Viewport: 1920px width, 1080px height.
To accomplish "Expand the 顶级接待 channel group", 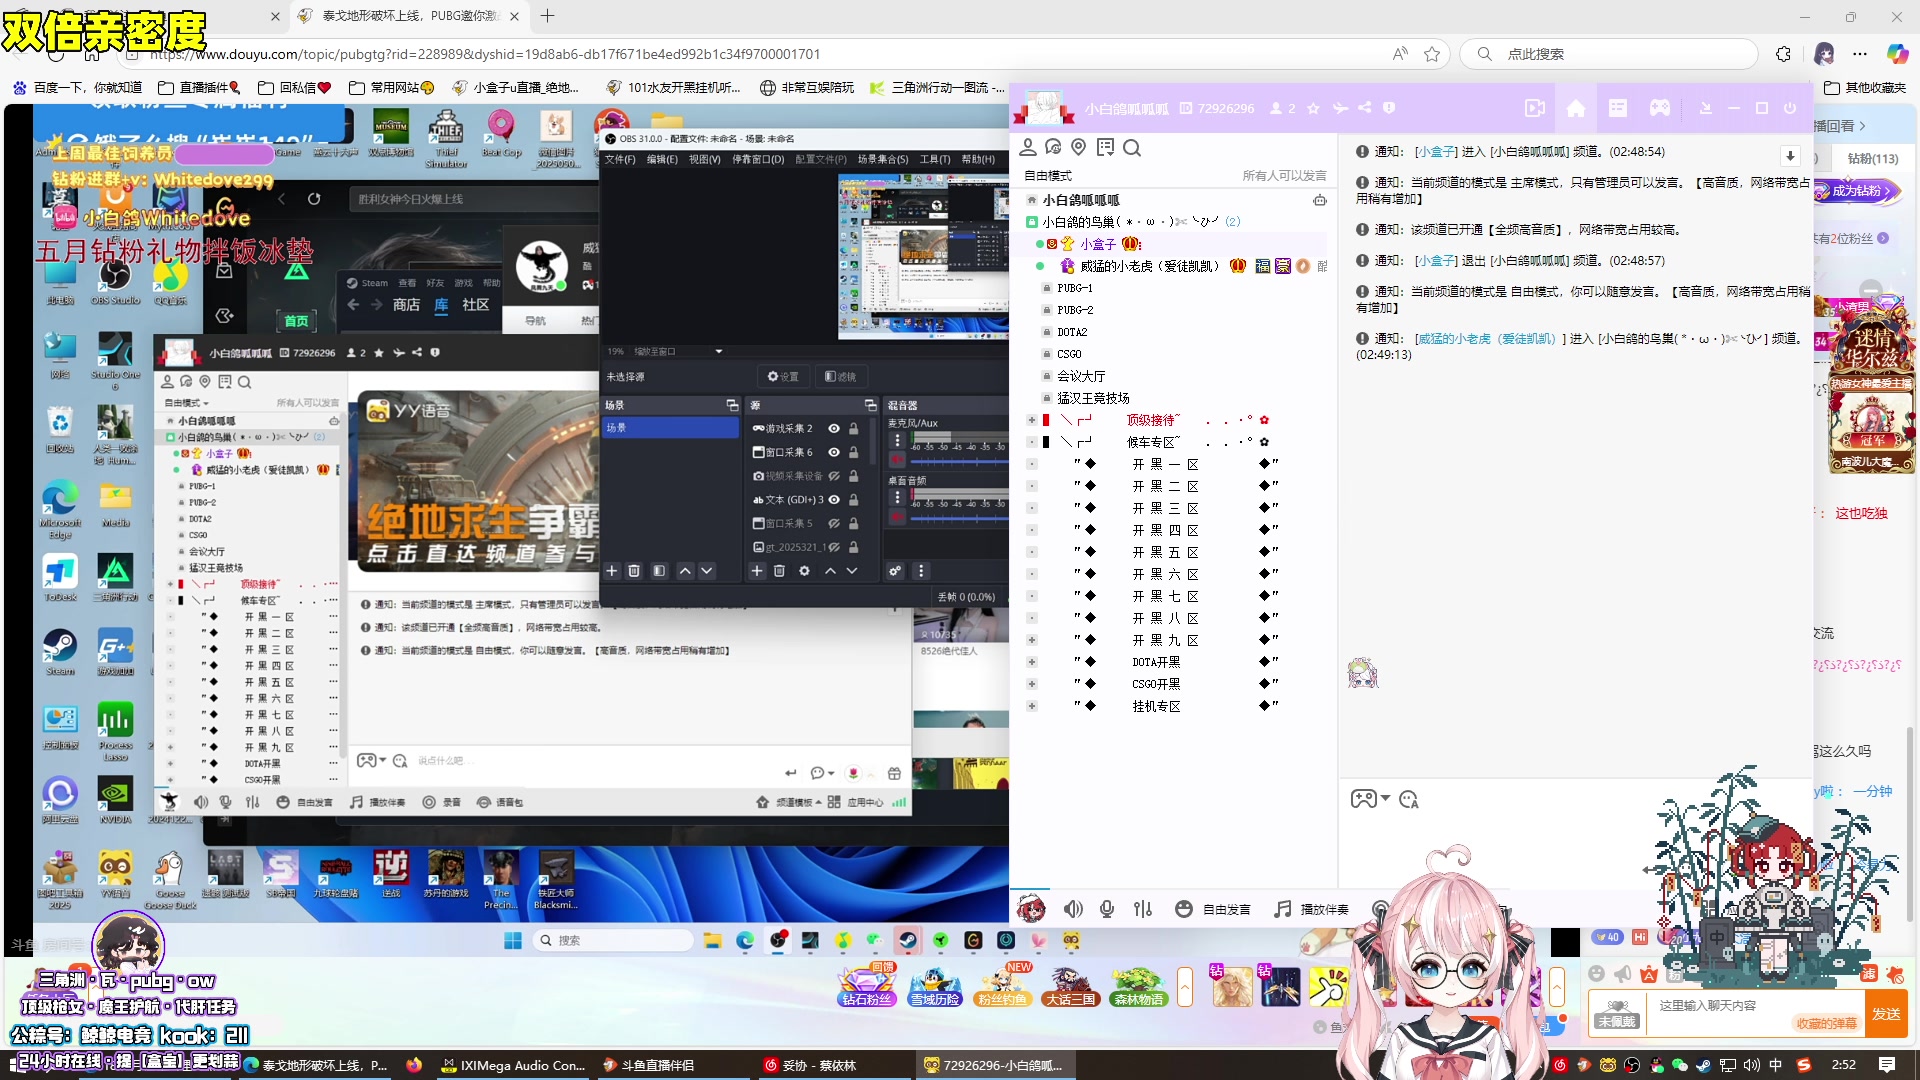I will click(1031, 420).
